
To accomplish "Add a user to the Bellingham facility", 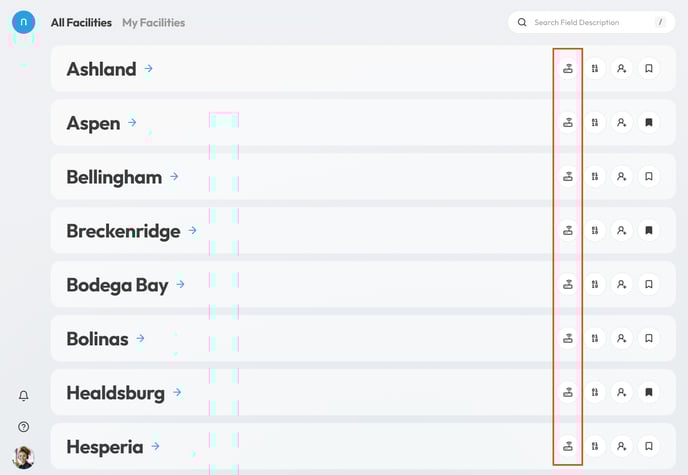I will pos(621,176).
